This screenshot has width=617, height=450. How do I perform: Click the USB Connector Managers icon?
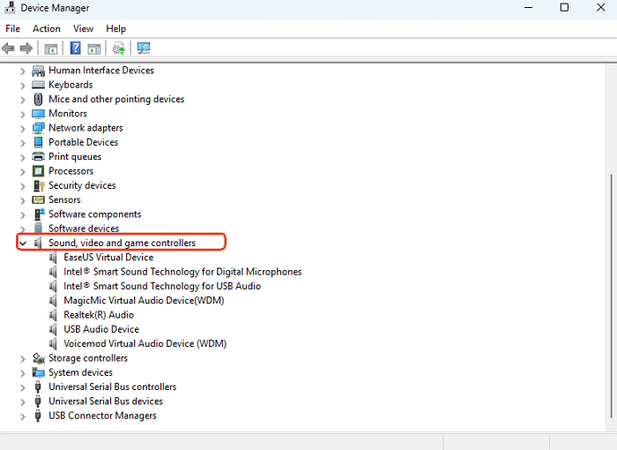(x=38, y=415)
